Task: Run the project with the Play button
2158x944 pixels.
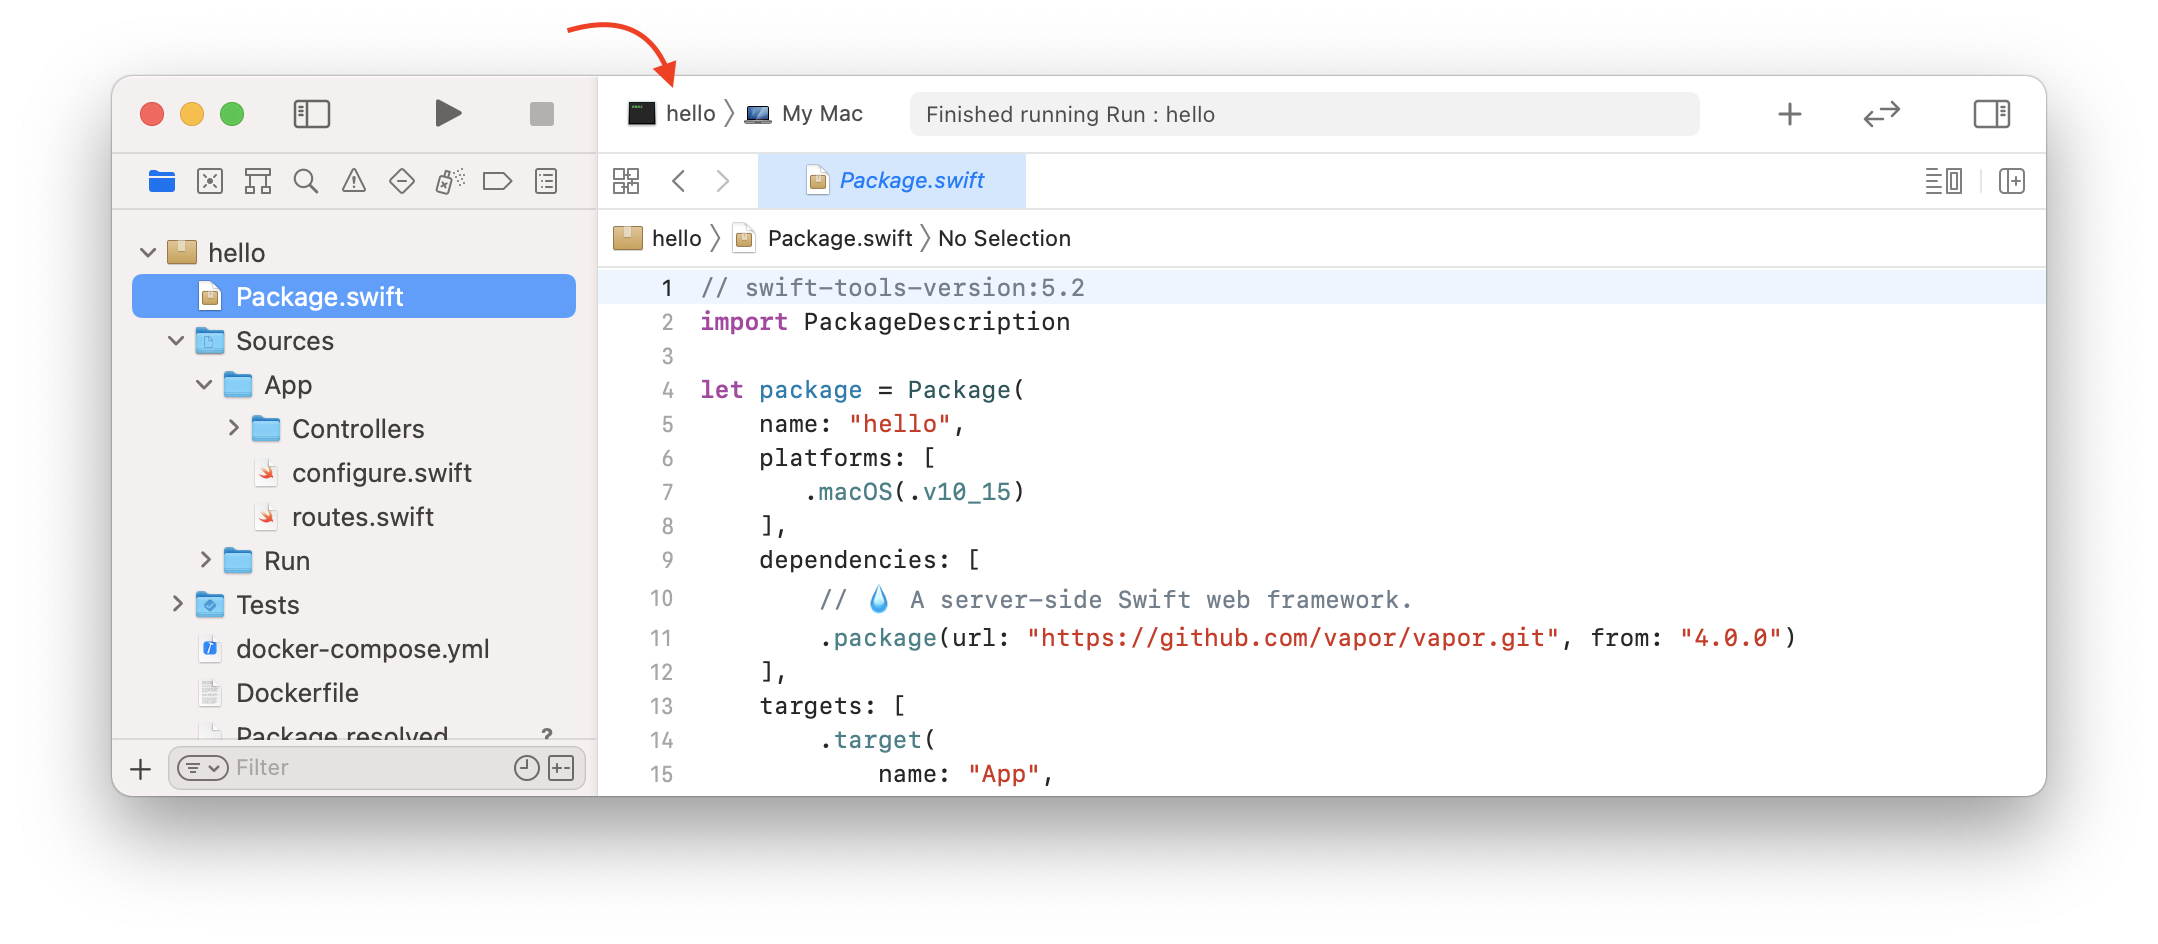Action: [x=447, y=113]
